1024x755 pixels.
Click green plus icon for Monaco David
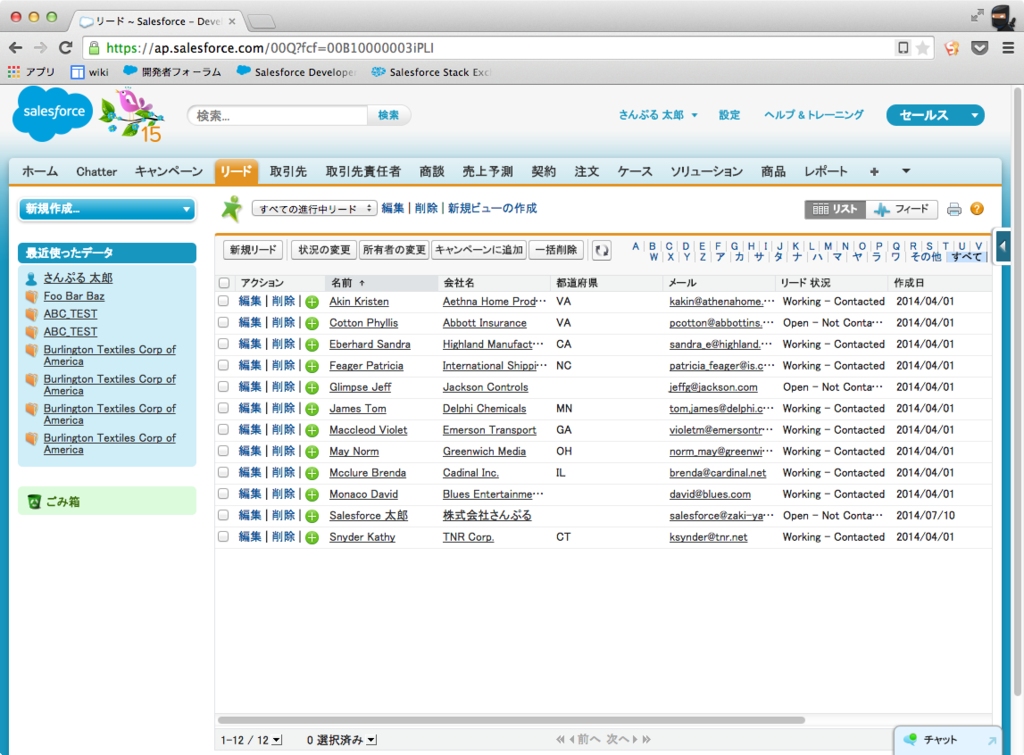pos(312,495)
